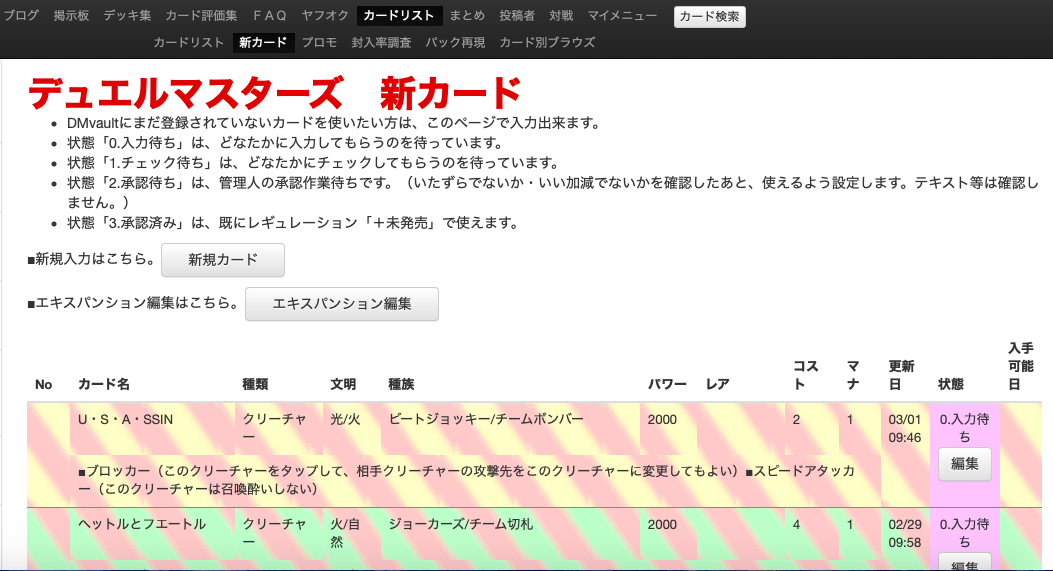Click race cell ビートジョッキー/チームボンバー
1053x571 pixels.
(x=486, y=420)
